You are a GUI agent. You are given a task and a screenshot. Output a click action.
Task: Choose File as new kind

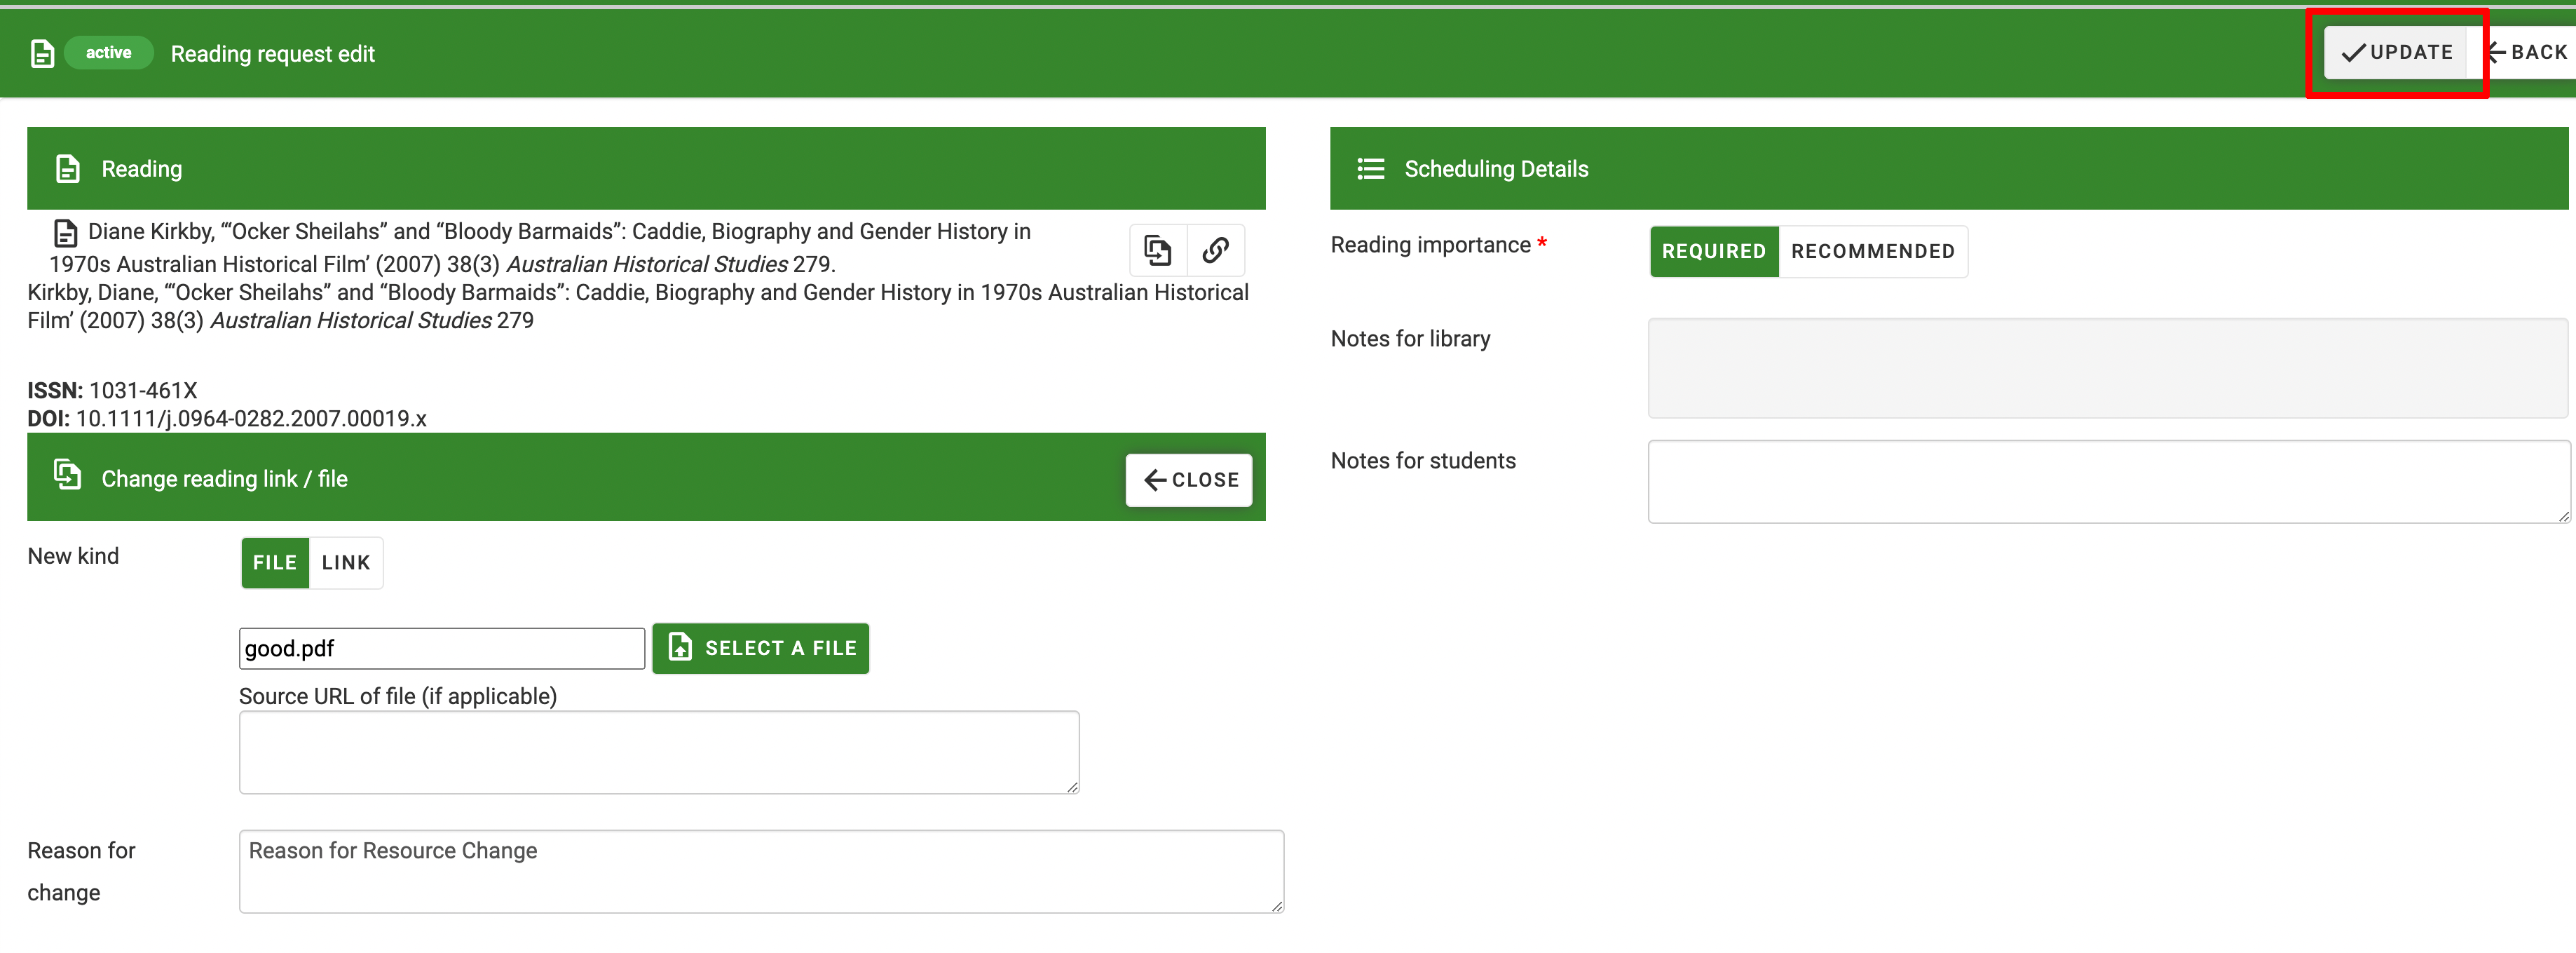pos(274,563)
